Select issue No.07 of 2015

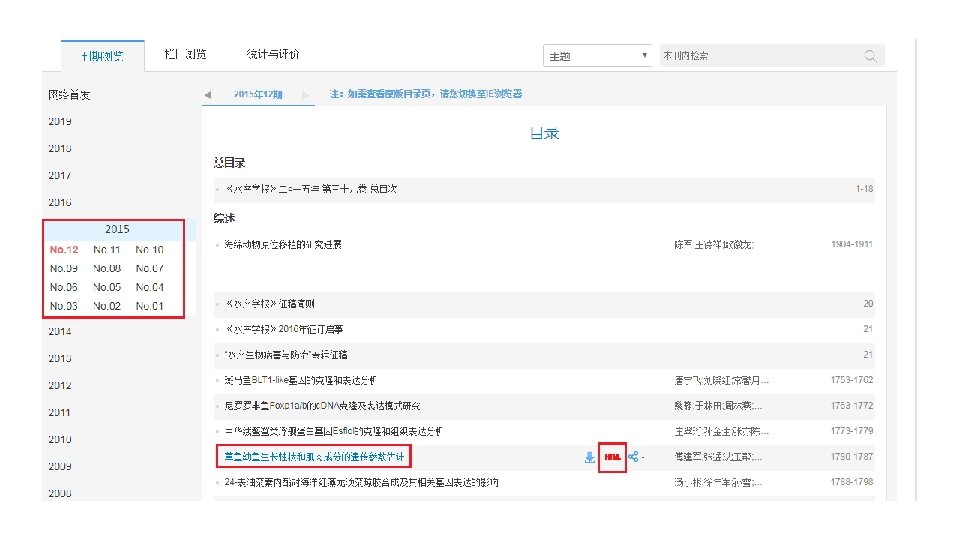coord(149,268)
